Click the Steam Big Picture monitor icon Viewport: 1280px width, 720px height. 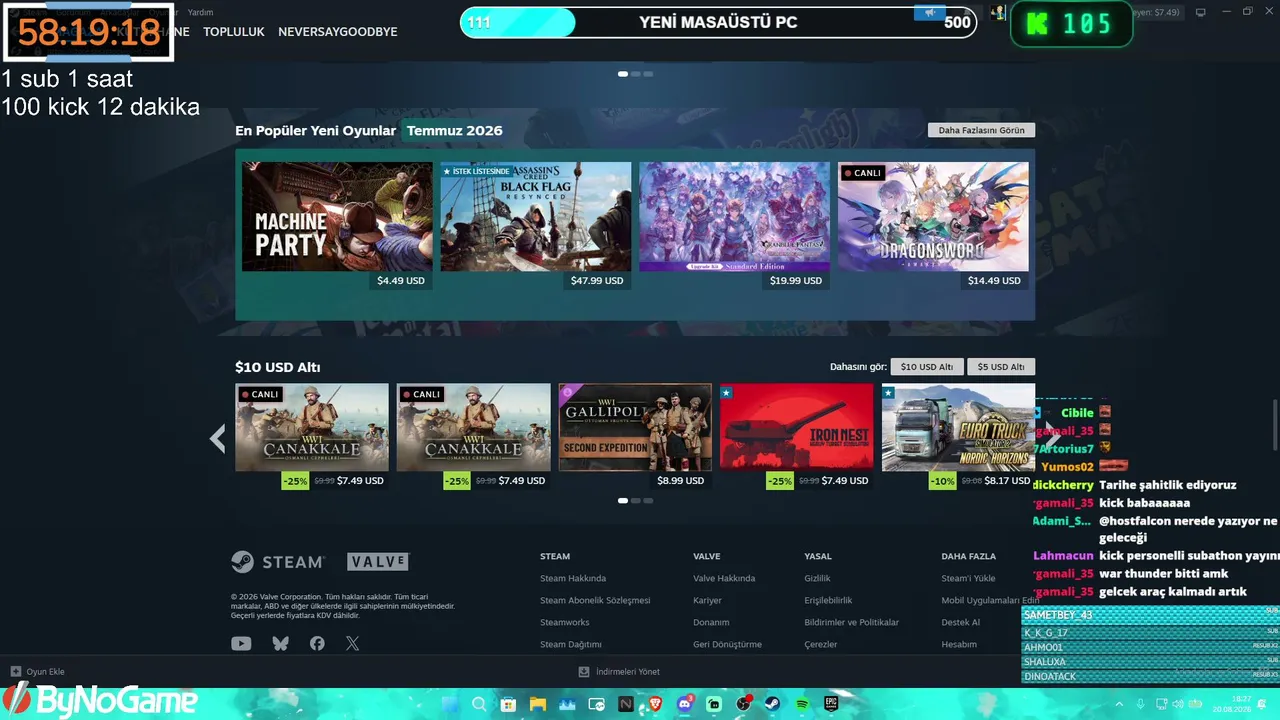click(1201, 12)
